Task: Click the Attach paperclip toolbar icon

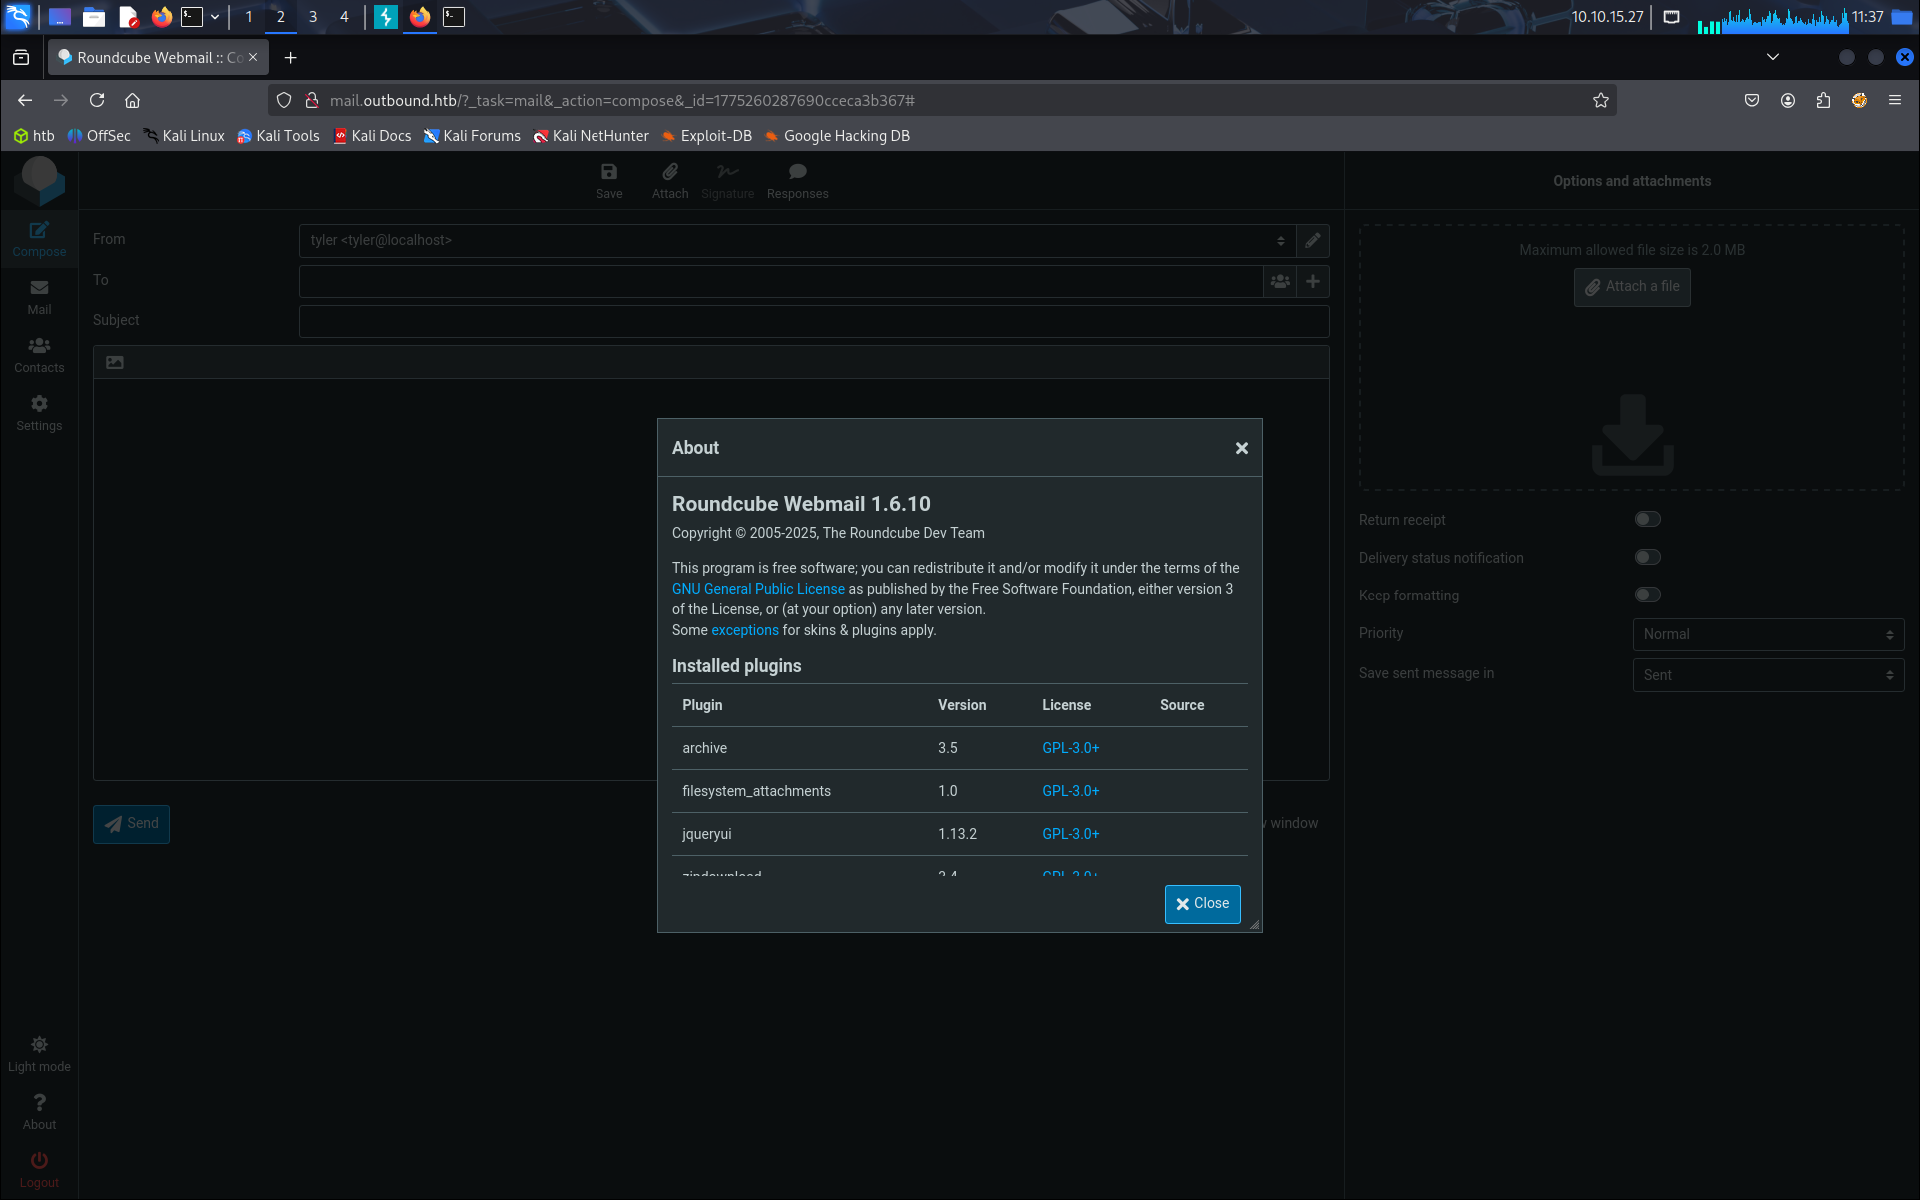Action: click(x=669, y=181)
